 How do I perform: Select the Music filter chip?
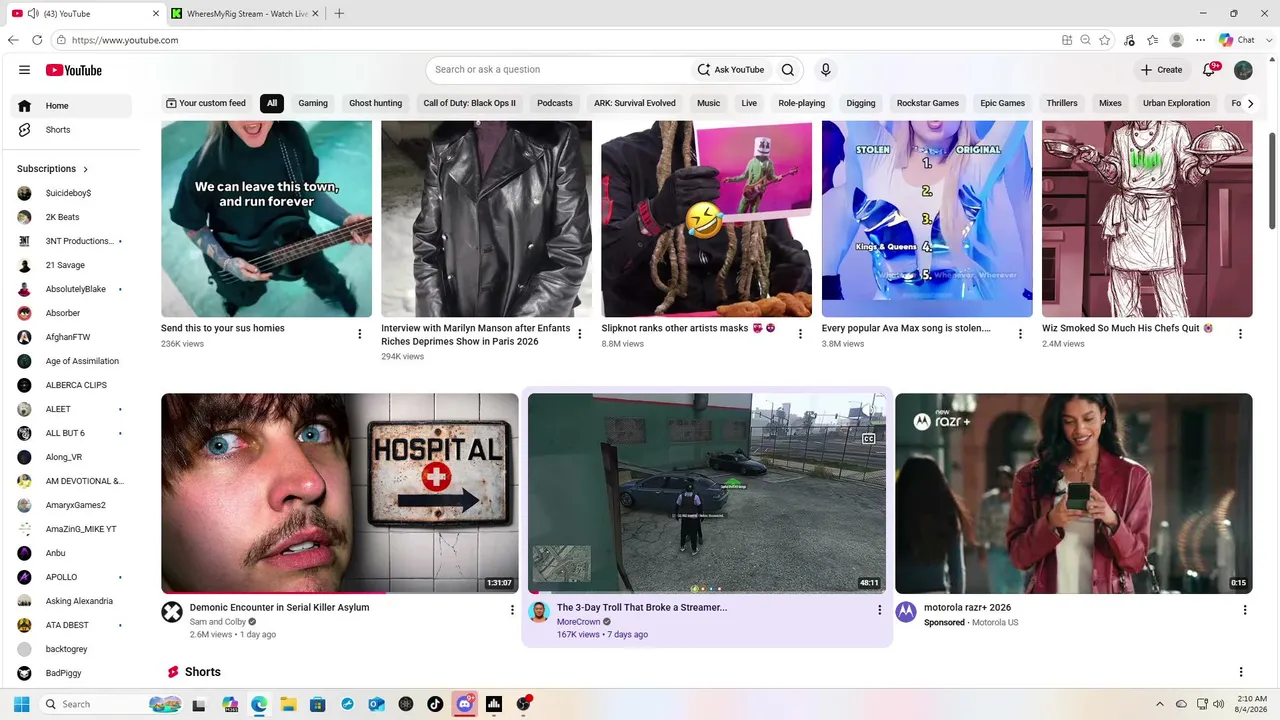pos(708,103)
